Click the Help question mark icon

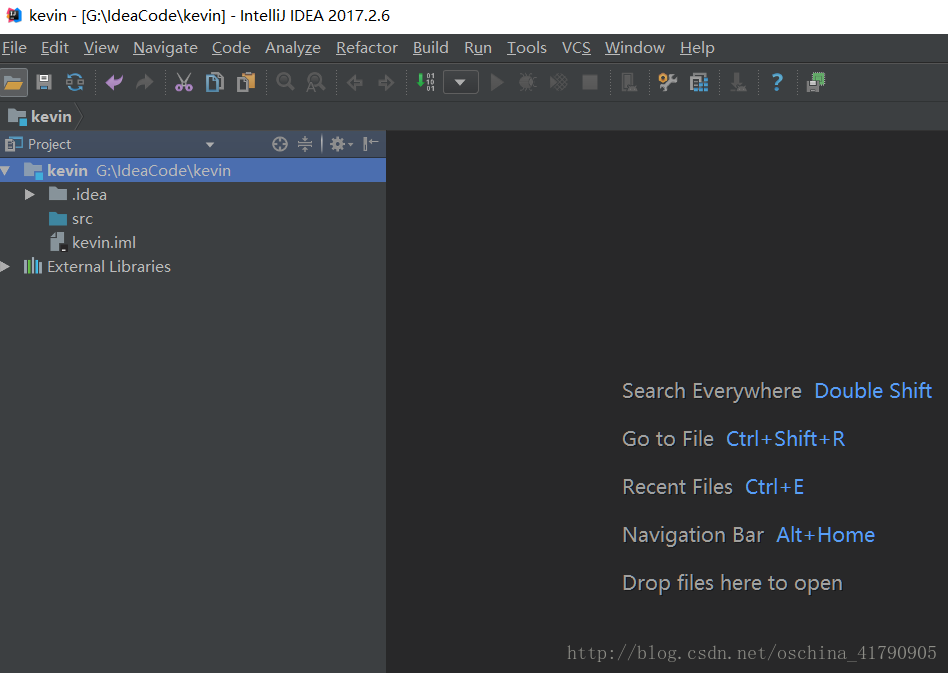pyautogui.click(x=777, y=82)
